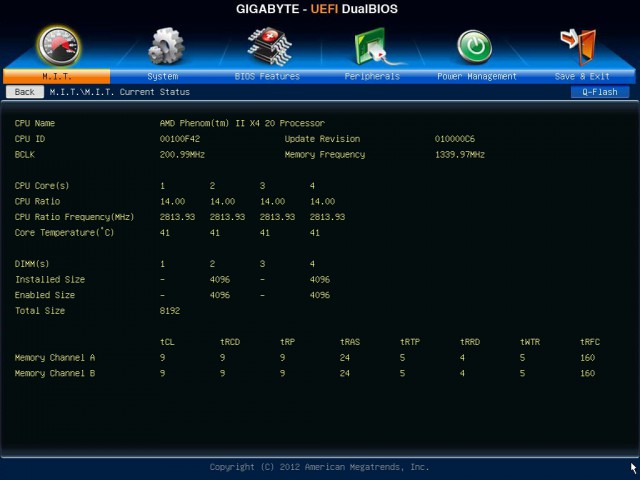Select the Peripherals tab label

[372, 76]
